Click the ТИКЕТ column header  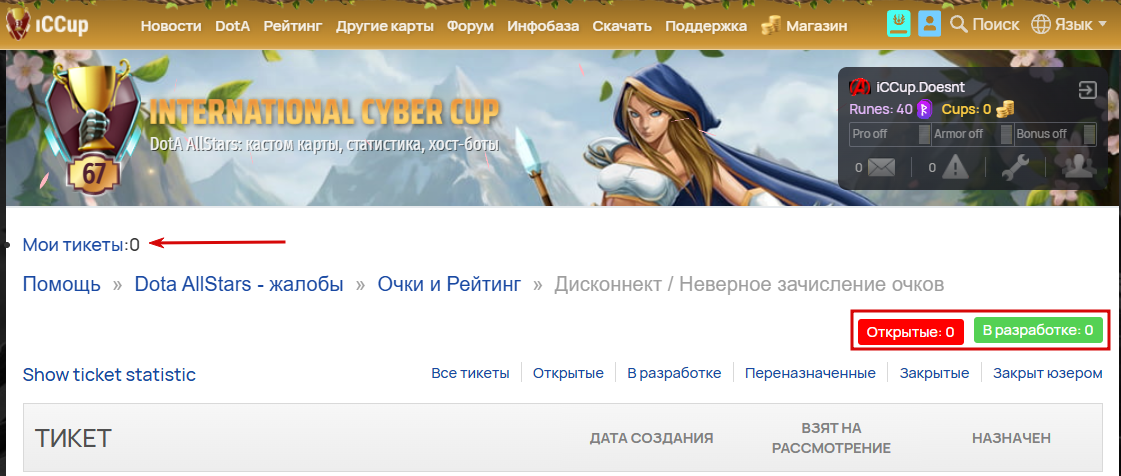click(73, 438)
